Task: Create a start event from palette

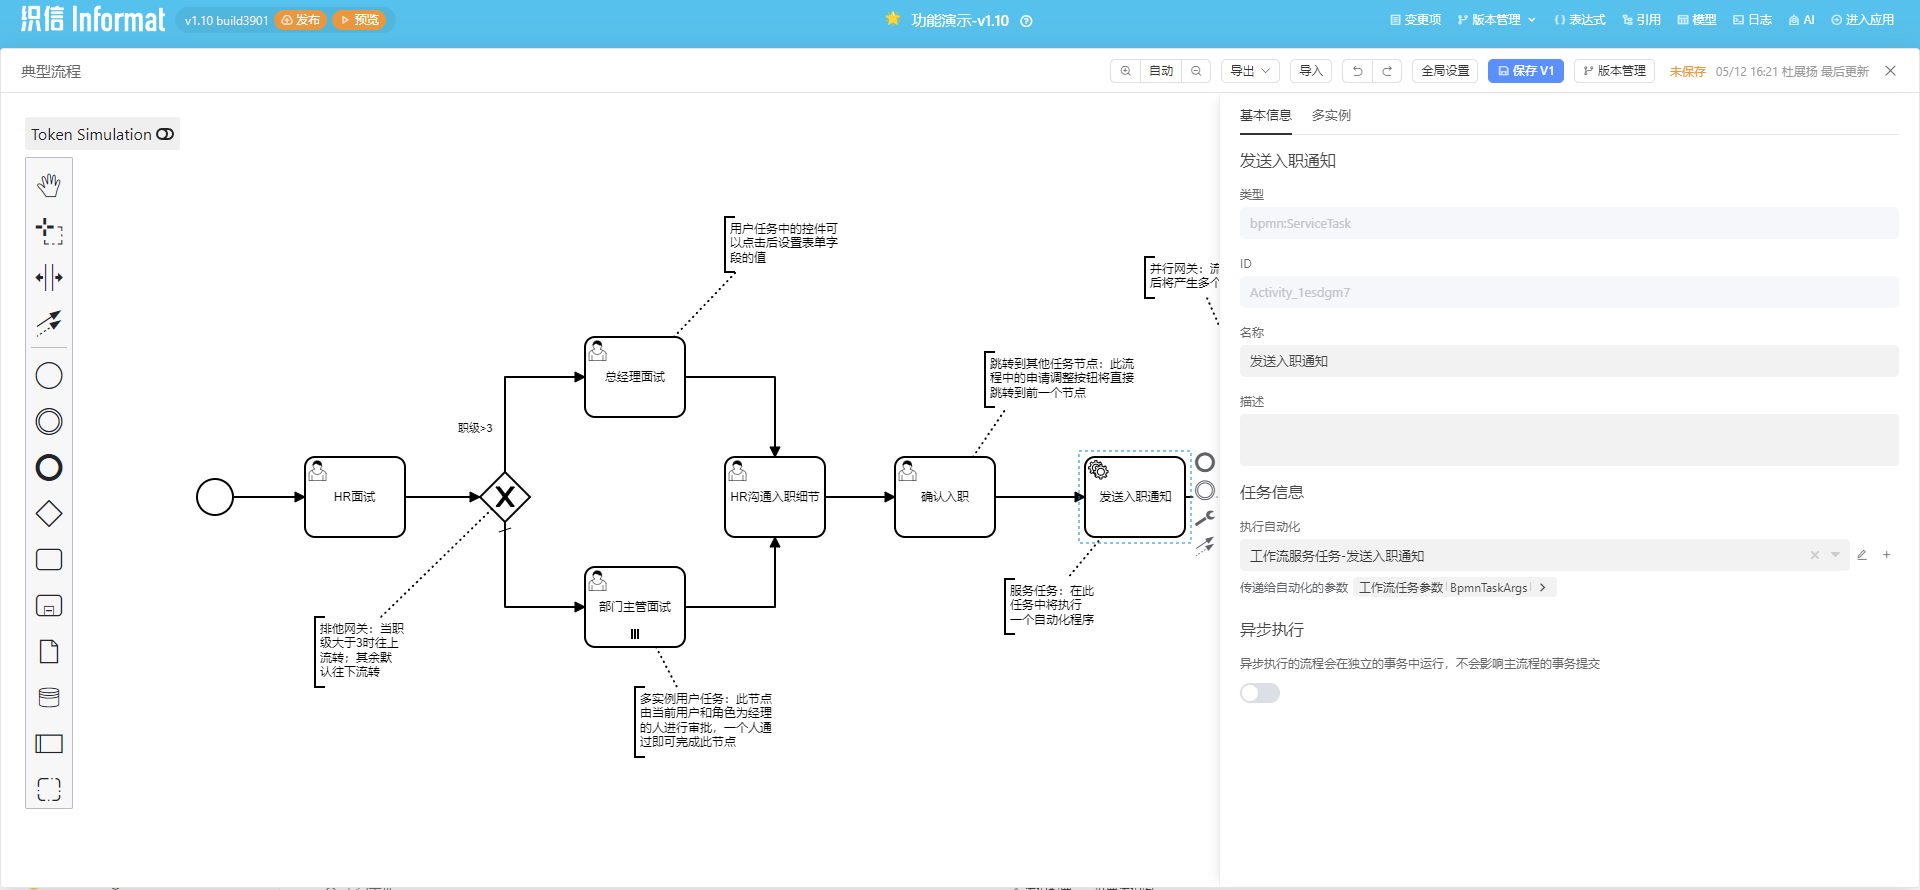Action: (49, 376)
